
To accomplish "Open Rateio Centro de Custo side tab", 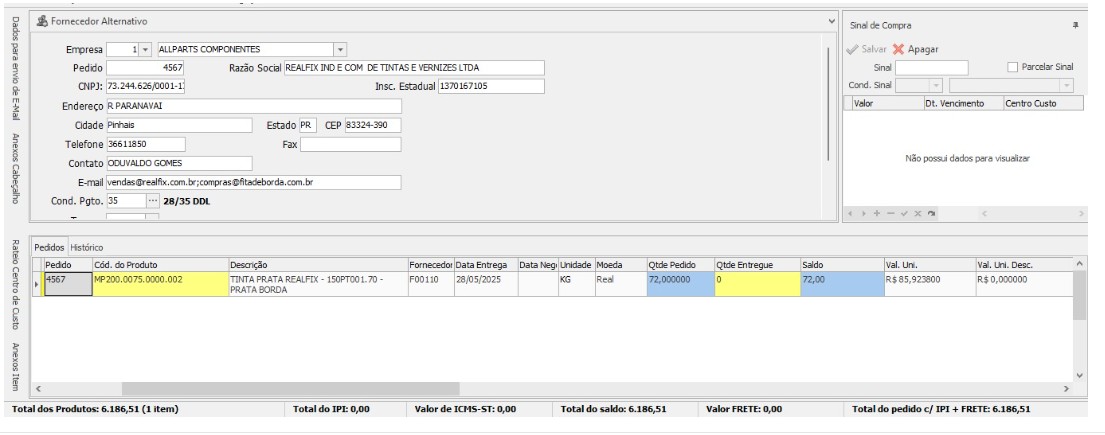I will (x=16, y=285).
